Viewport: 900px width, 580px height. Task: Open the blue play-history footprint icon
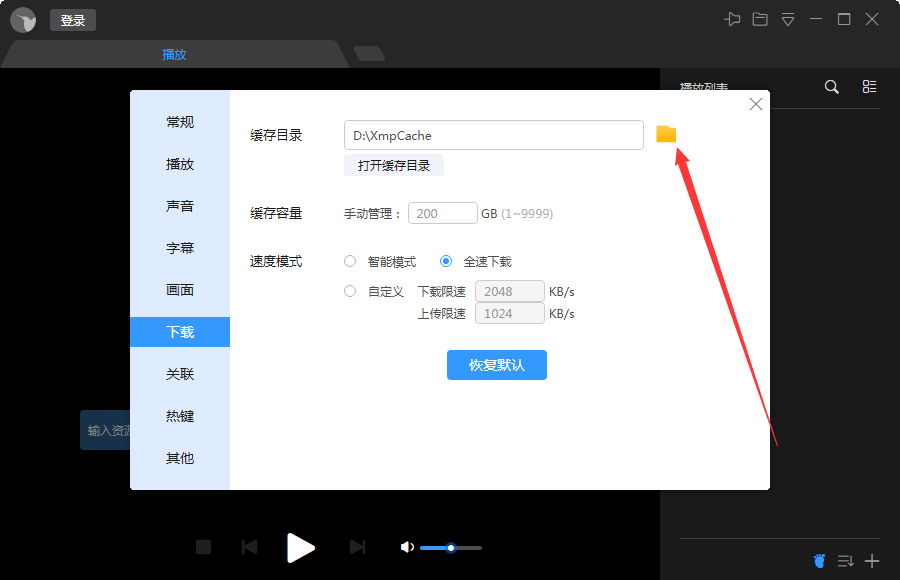tap(820, 560)
